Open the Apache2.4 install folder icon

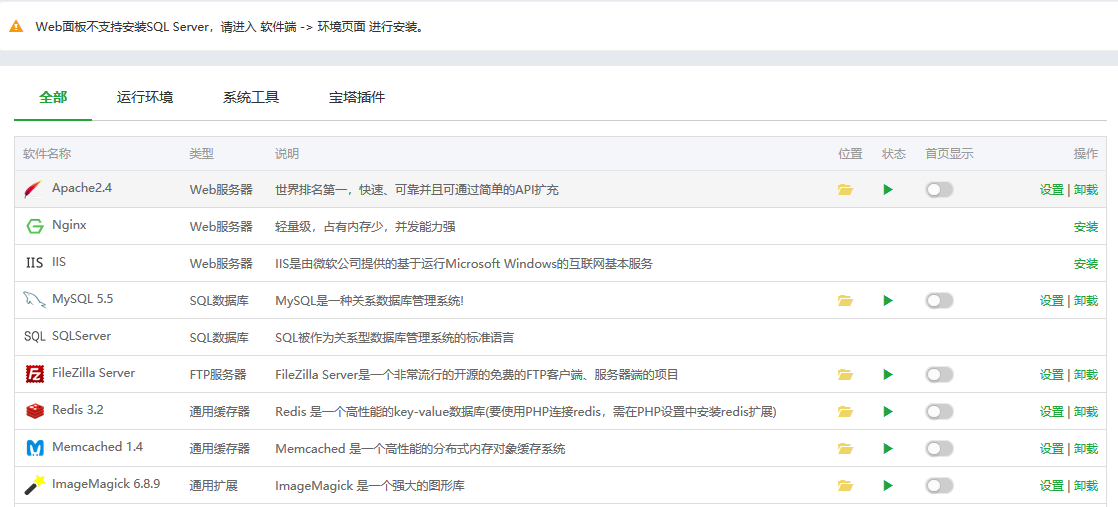[x=845, y=190]
